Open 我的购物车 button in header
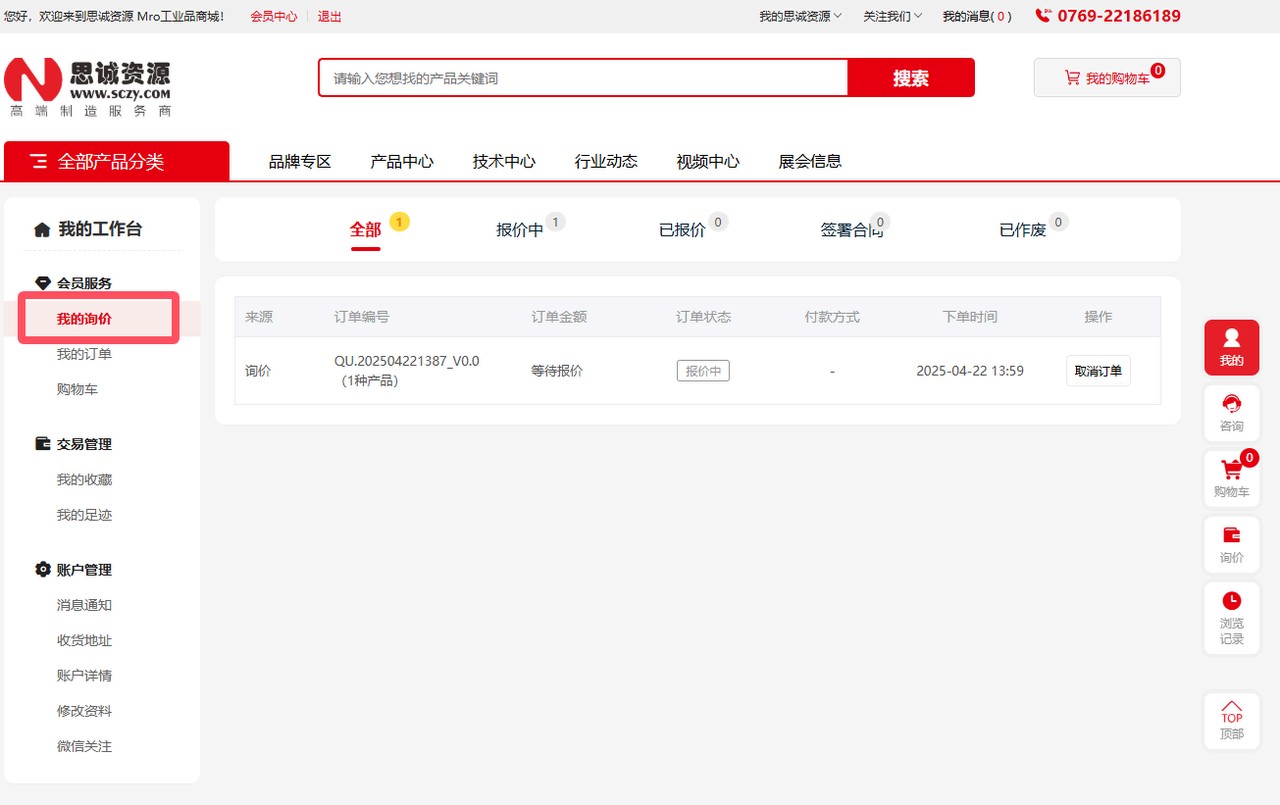 1107,78
